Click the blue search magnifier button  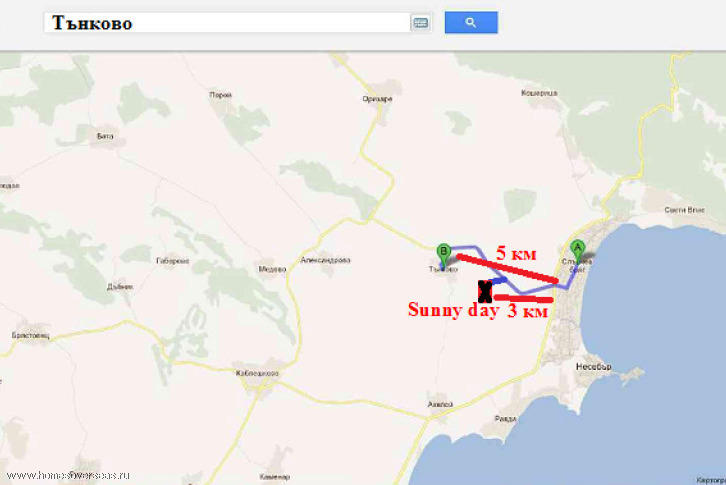(x=471, y=22)
